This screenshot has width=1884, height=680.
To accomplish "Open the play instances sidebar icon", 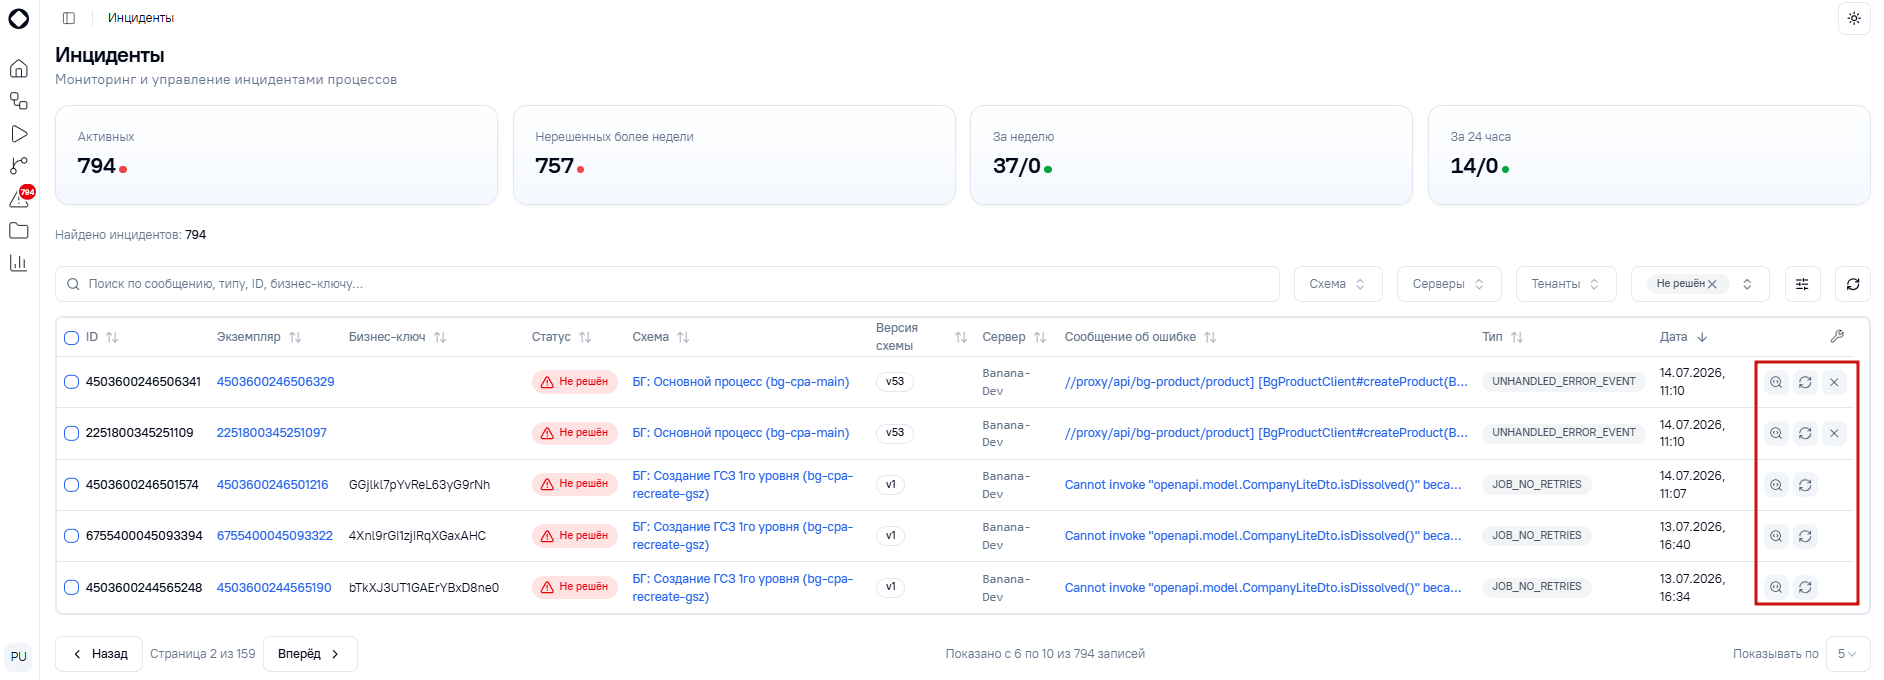I will coord(18,134).
